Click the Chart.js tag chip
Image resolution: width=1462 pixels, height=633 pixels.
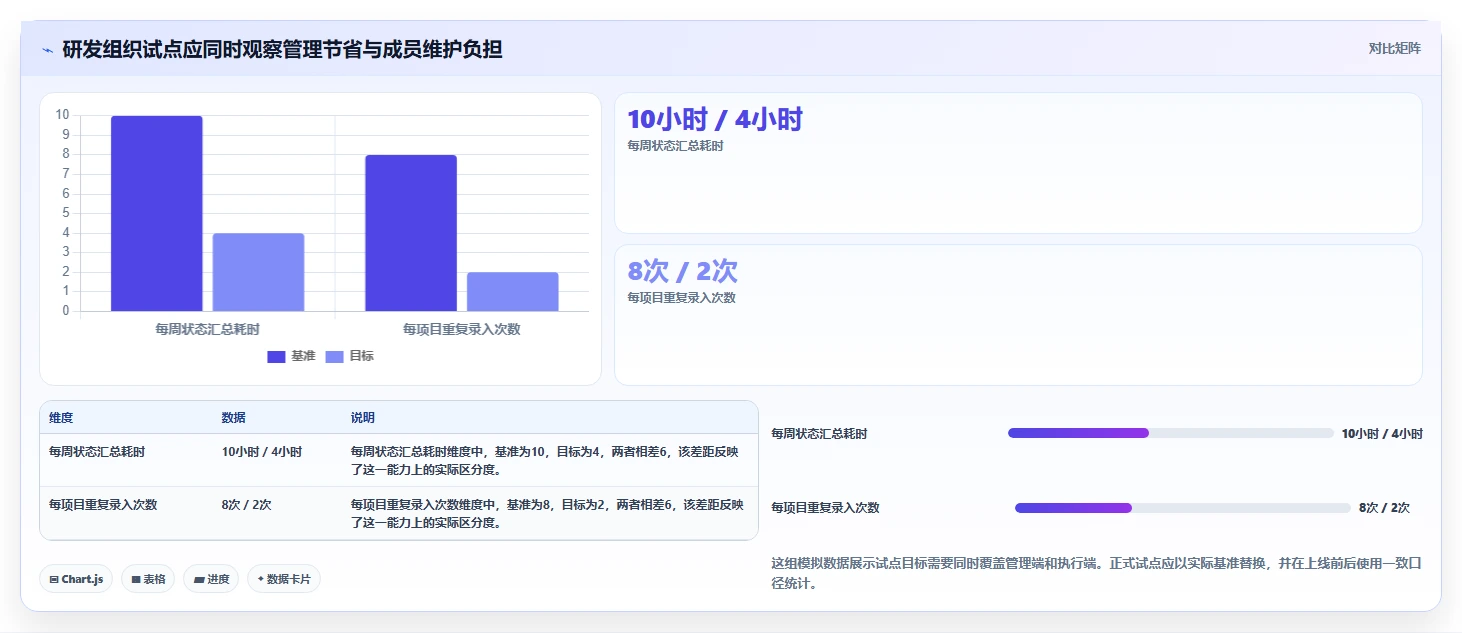76,579
